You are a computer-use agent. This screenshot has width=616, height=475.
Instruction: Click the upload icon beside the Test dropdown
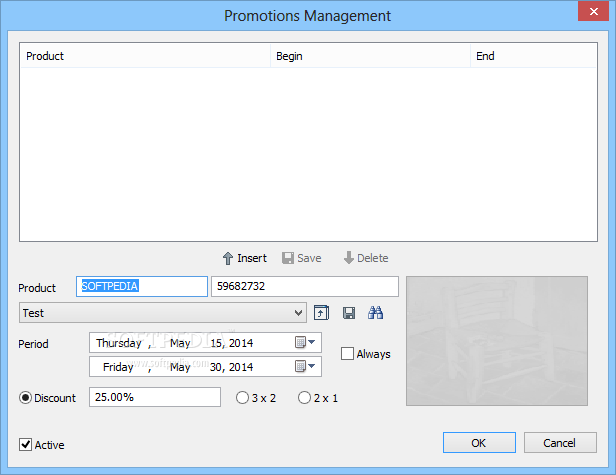coord(321,313)
